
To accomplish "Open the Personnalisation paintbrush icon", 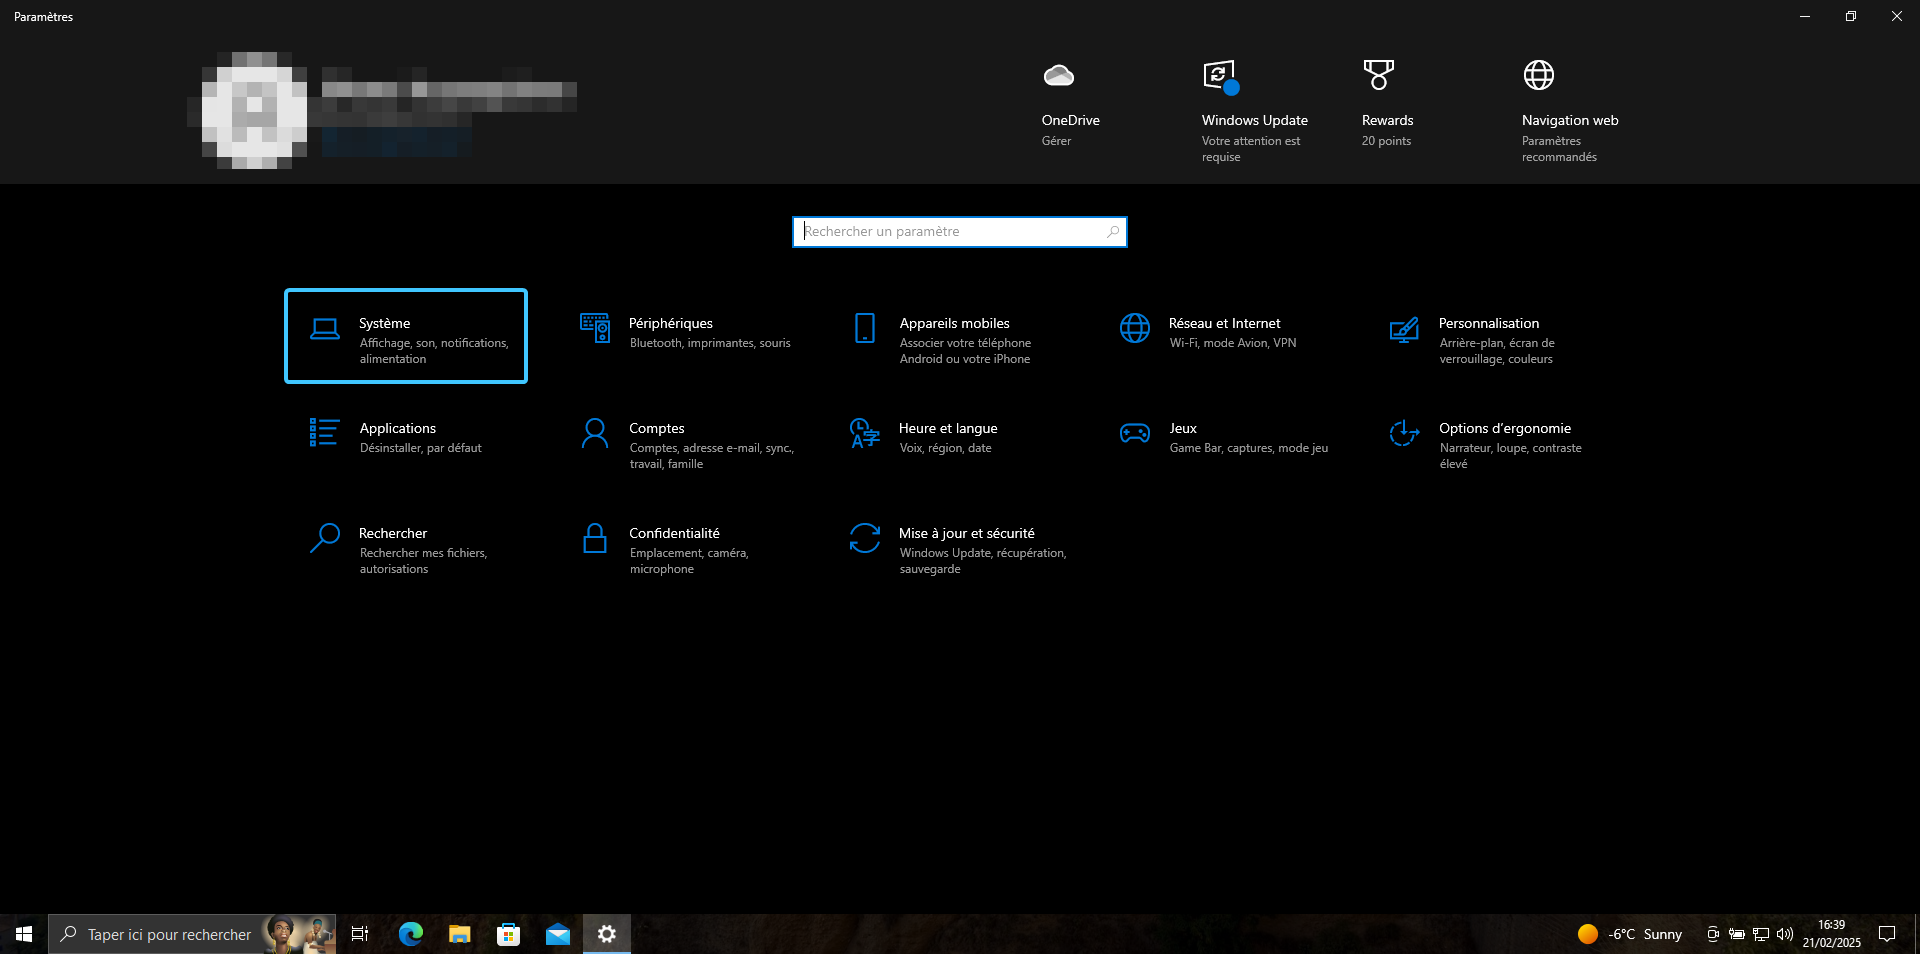I will click(1404, 329).
